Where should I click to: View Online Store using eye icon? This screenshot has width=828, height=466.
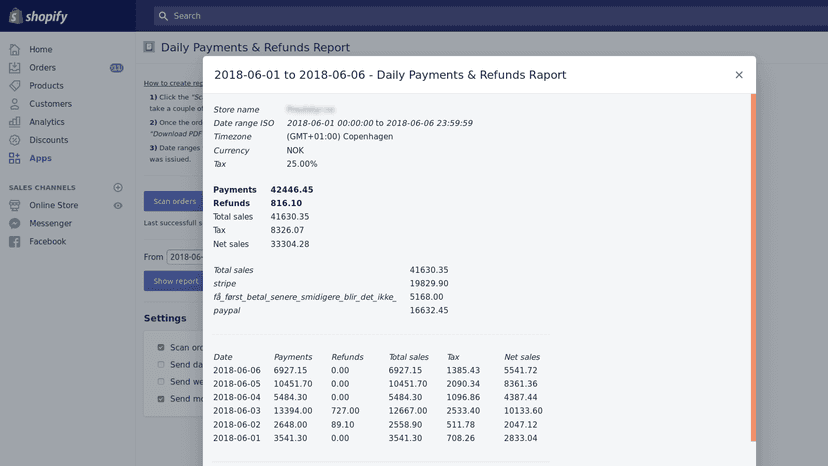pyautogui.click(x=118, y=206)
